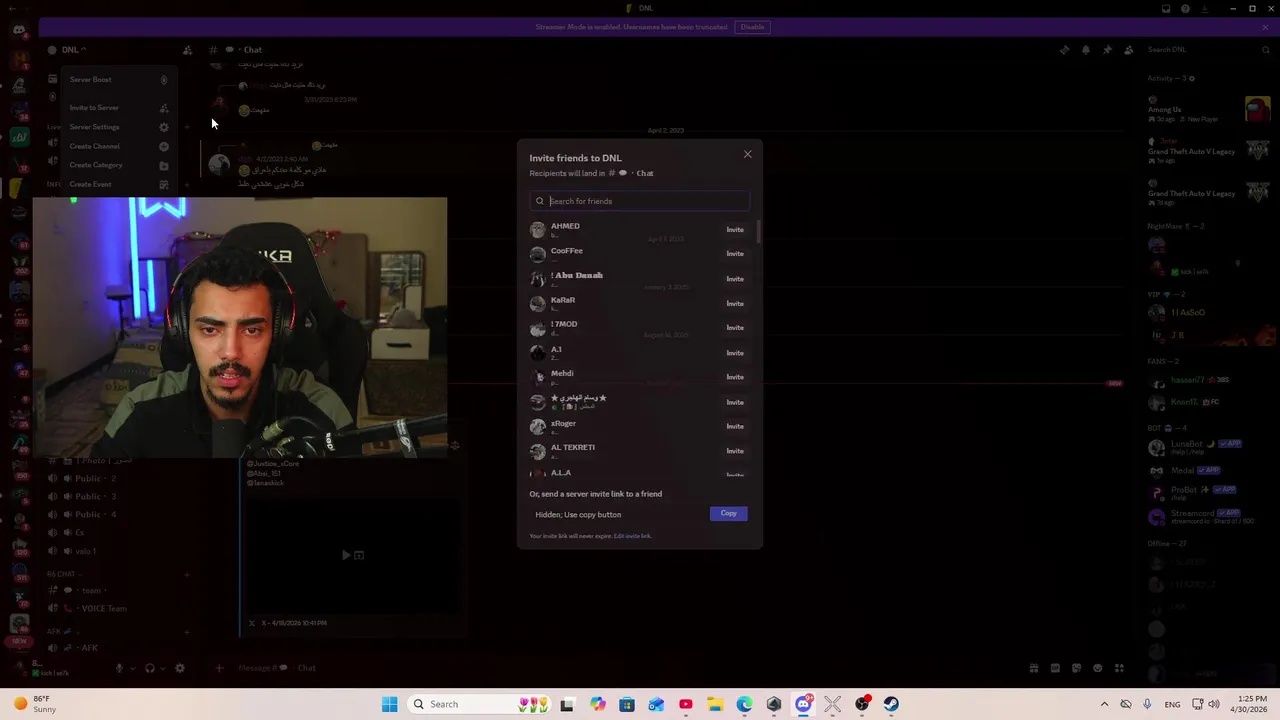Open the DNL server dropdown
The width and height of the screenshot is (1280, 720).
pos(74,49)
